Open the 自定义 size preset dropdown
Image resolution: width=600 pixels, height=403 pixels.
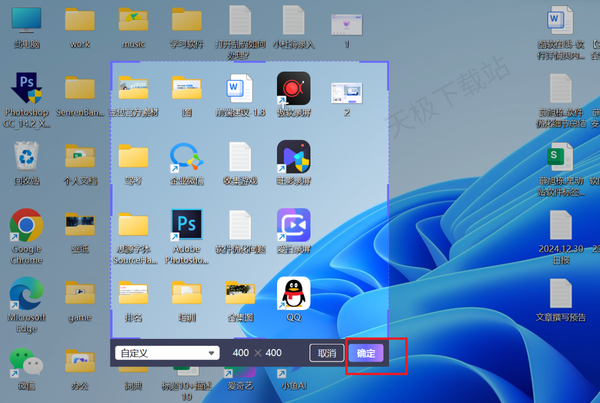(167, 353)
